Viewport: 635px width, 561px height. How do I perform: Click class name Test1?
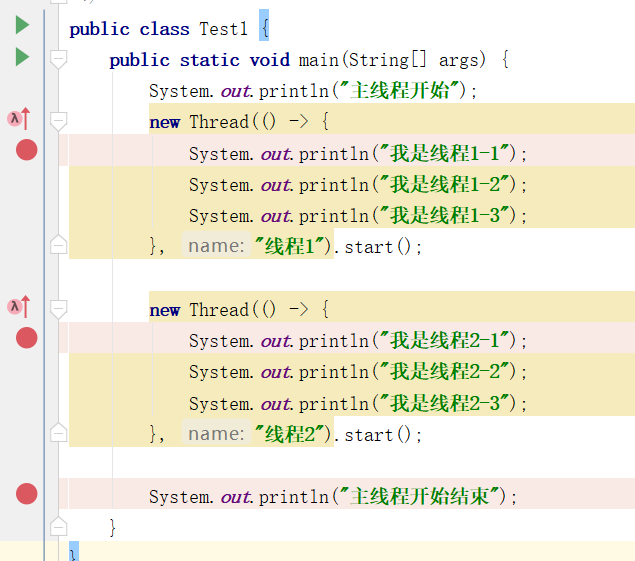[223, 29]
